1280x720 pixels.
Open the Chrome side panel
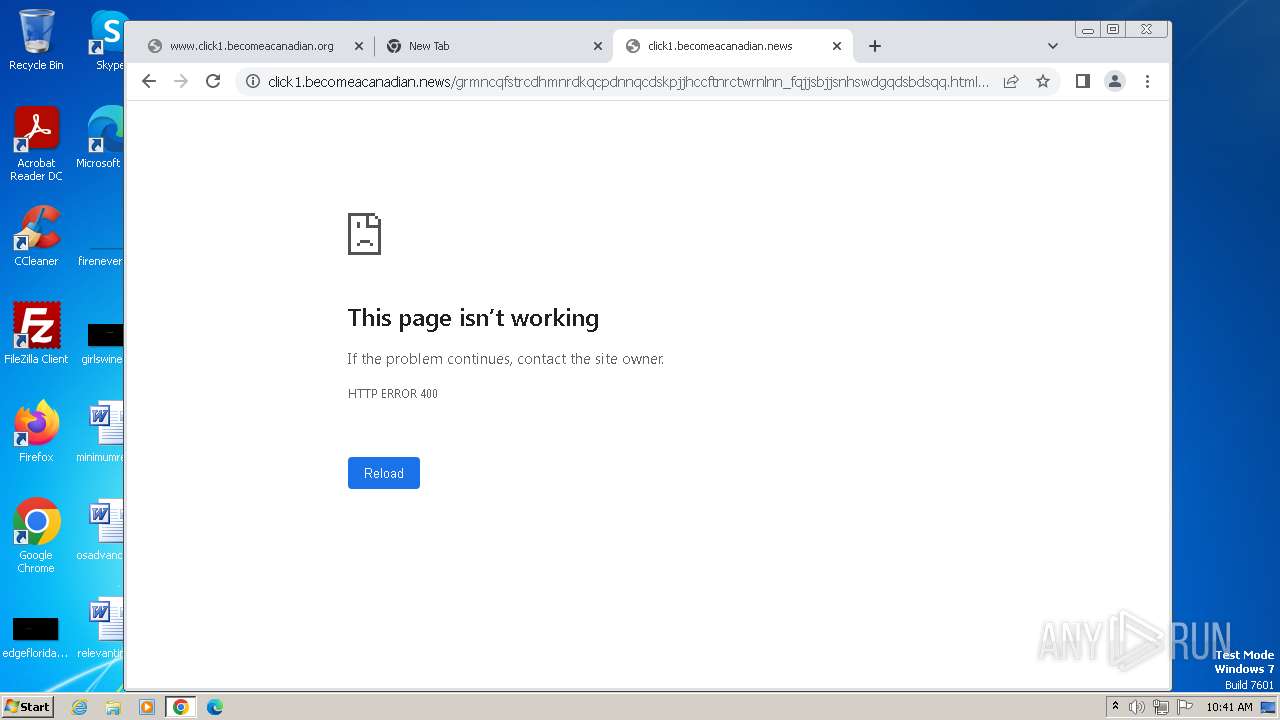click(x=1082, y=81)
